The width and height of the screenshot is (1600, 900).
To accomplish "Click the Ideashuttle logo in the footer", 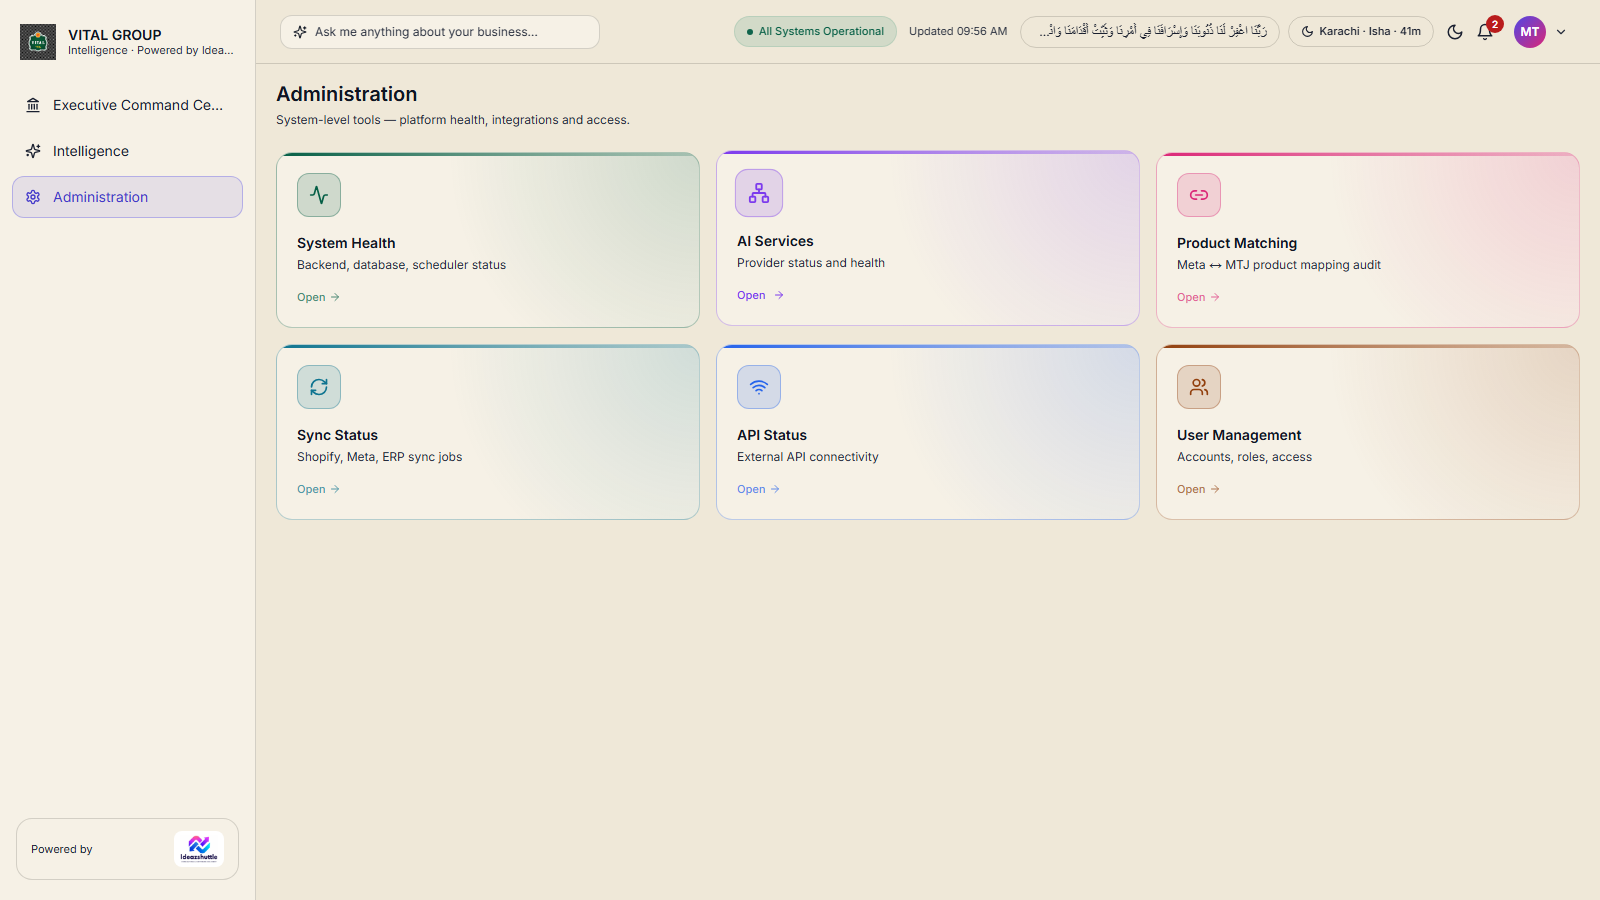I will [x=199, y=849].
